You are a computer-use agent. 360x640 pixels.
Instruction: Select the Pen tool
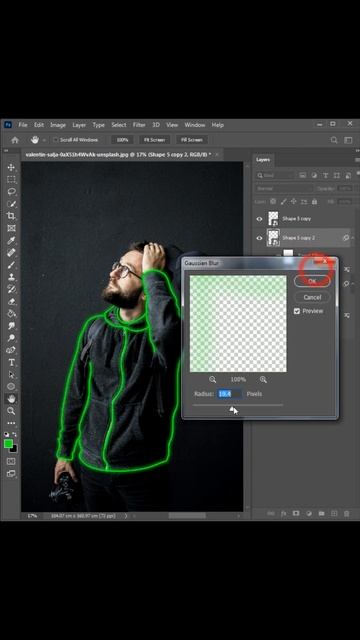pyautogui.click(x=11, y=350)
